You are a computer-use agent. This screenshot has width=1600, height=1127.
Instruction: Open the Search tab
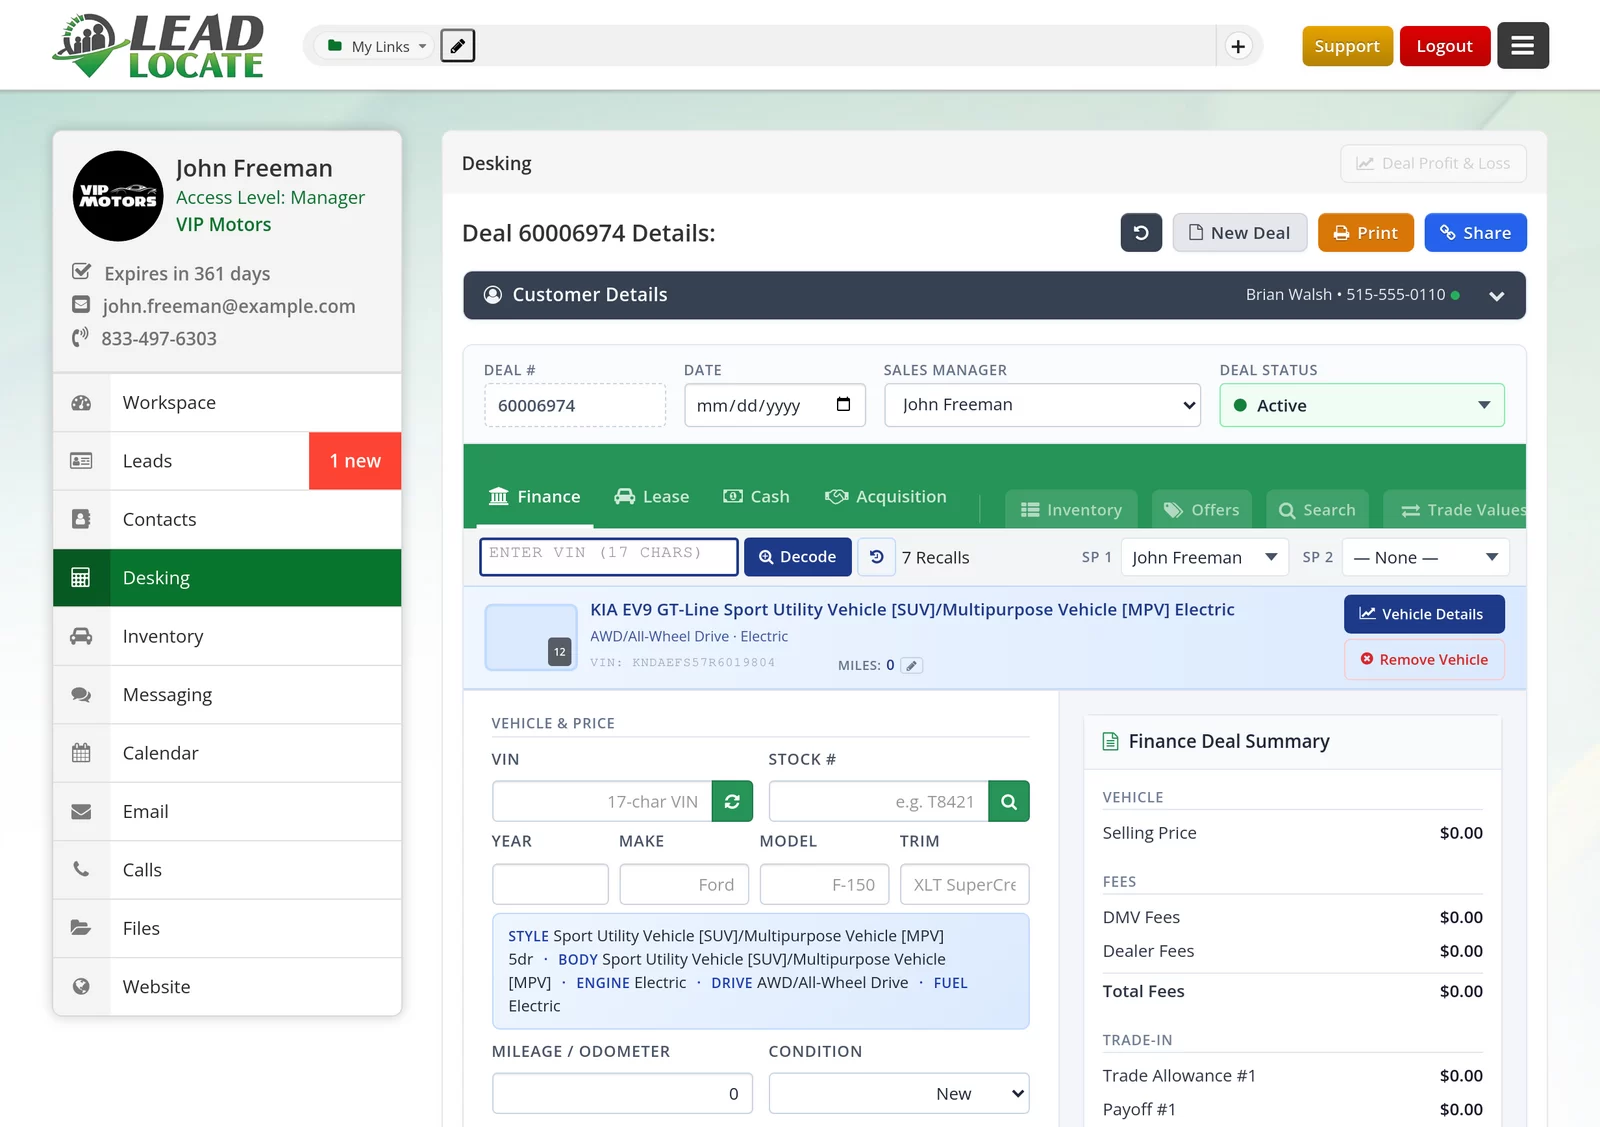pyautogui.click(x=1317, y=510)
